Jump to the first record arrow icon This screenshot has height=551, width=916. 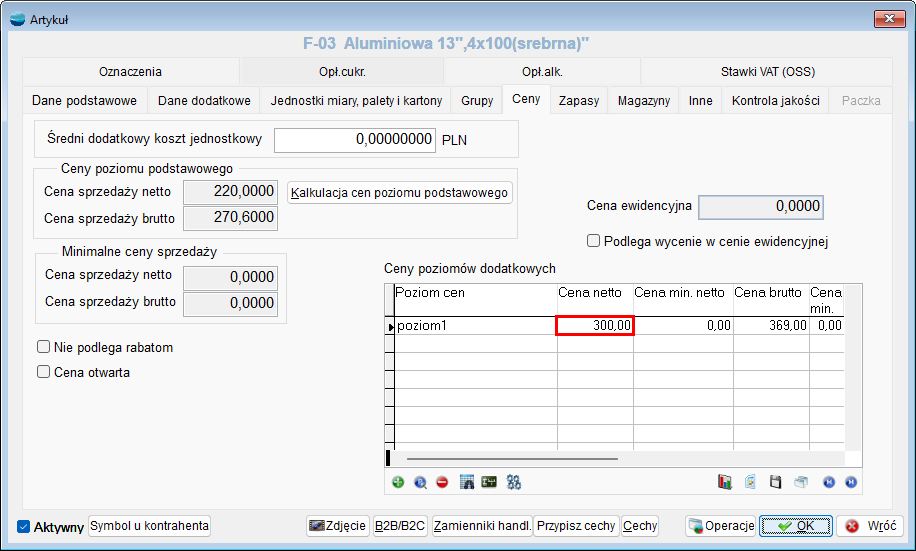pos(828,482)
